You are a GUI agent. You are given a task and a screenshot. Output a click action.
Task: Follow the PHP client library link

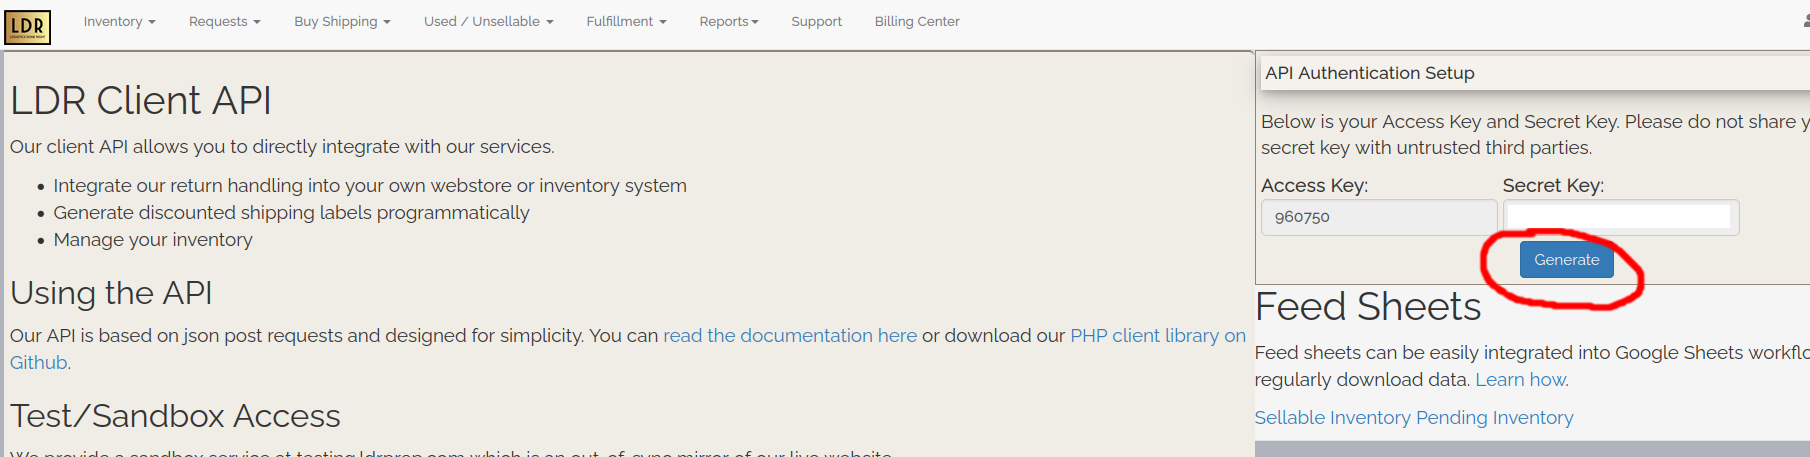coord(1157,336)
